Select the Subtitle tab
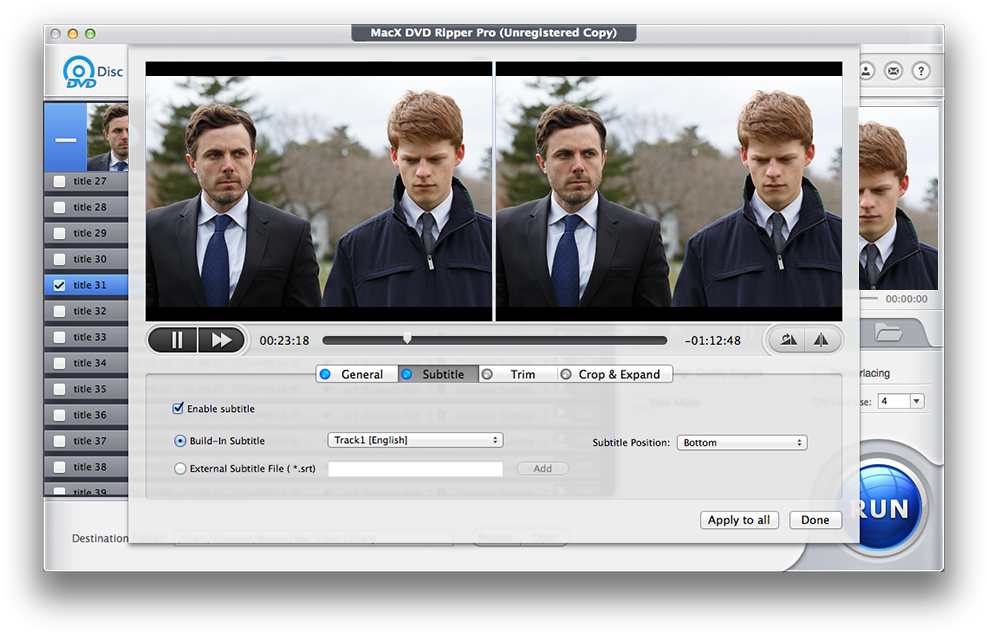987x633 pixels. [438, 374]
